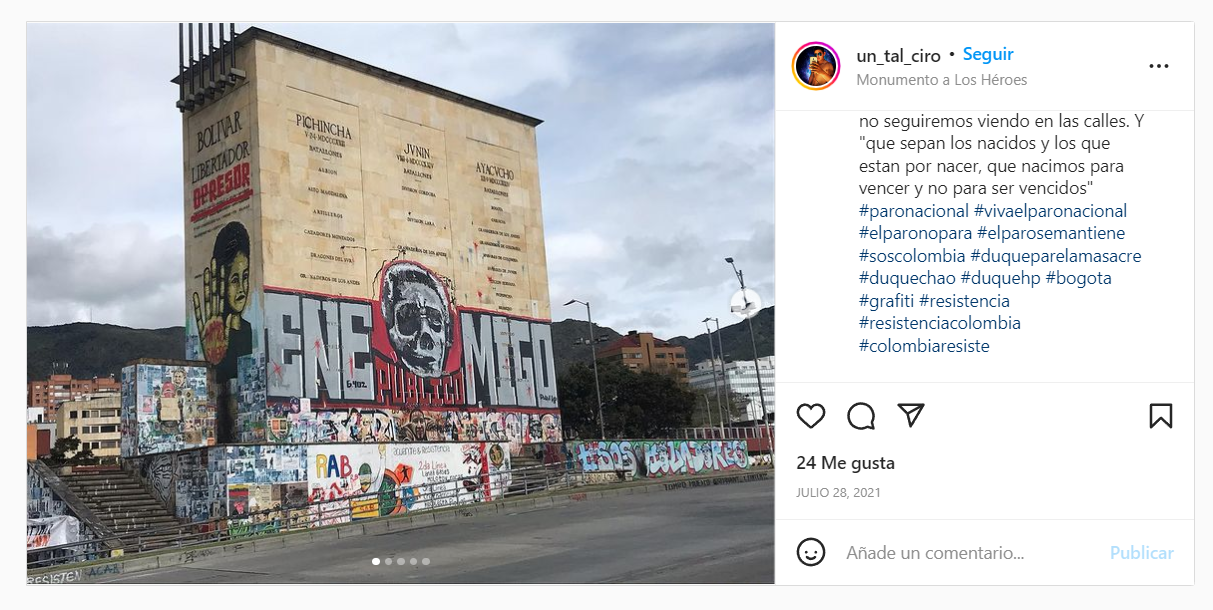
Task: Open the #soscolombia hashtag
Action: point(912,256)
